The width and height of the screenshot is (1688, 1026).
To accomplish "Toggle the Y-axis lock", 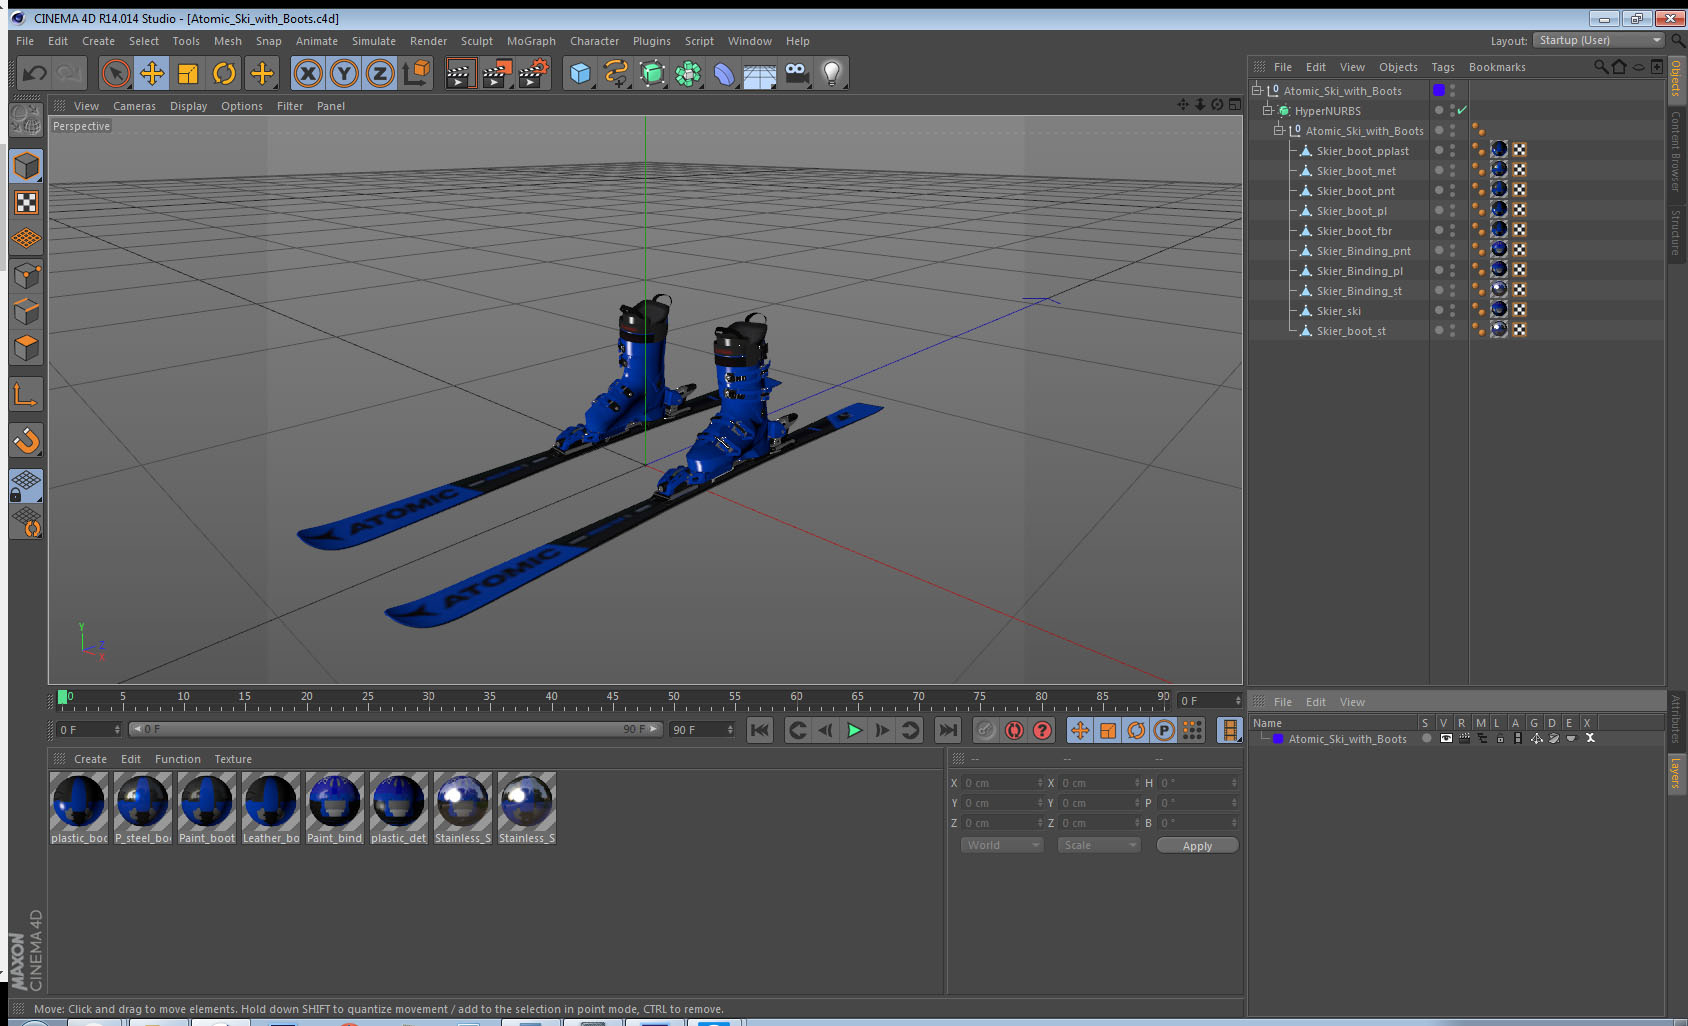I will pyautogui.click(x=344, y=73).
